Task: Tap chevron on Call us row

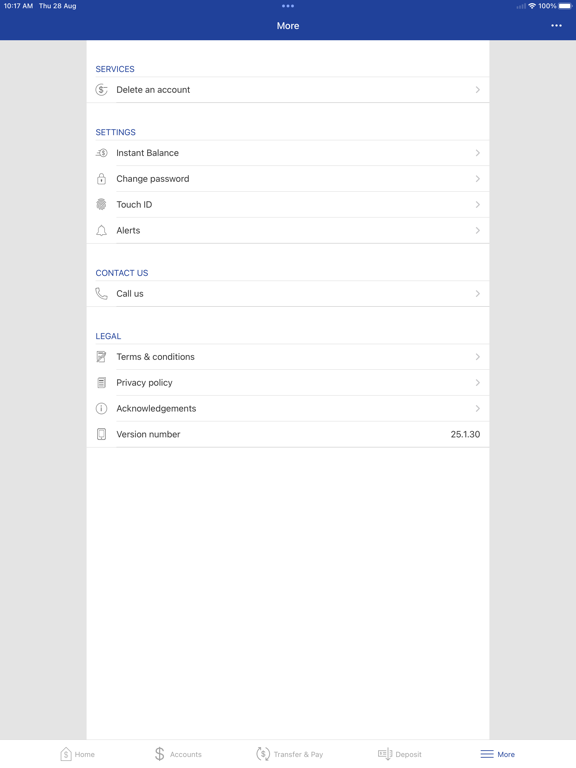Action: [478, 294]
